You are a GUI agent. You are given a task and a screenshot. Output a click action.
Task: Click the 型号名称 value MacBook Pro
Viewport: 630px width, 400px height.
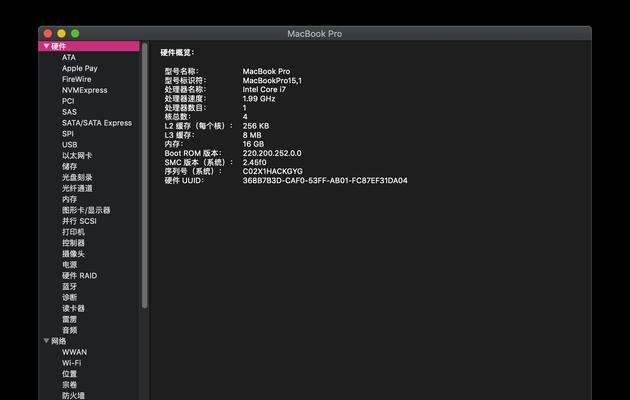click(266, 71)
